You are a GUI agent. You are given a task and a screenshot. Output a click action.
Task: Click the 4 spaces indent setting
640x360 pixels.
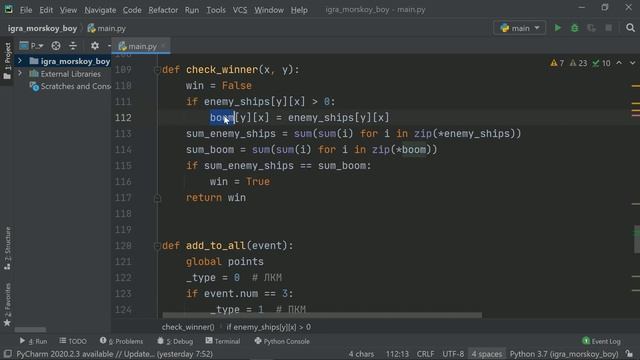[x=487, y=353]
